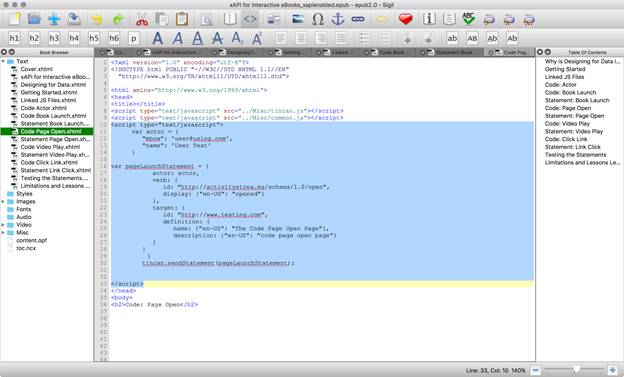This screenshot has width=624, height=377.
Task: Toggle Code View angle-brackets icon
Action: click(250, 19)
